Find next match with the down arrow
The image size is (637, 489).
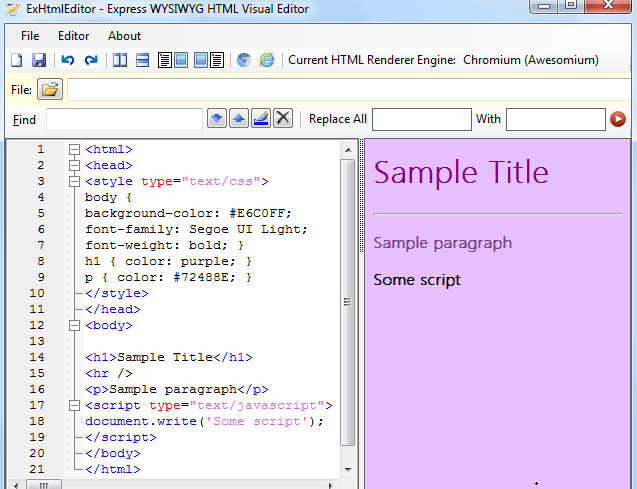217,119
